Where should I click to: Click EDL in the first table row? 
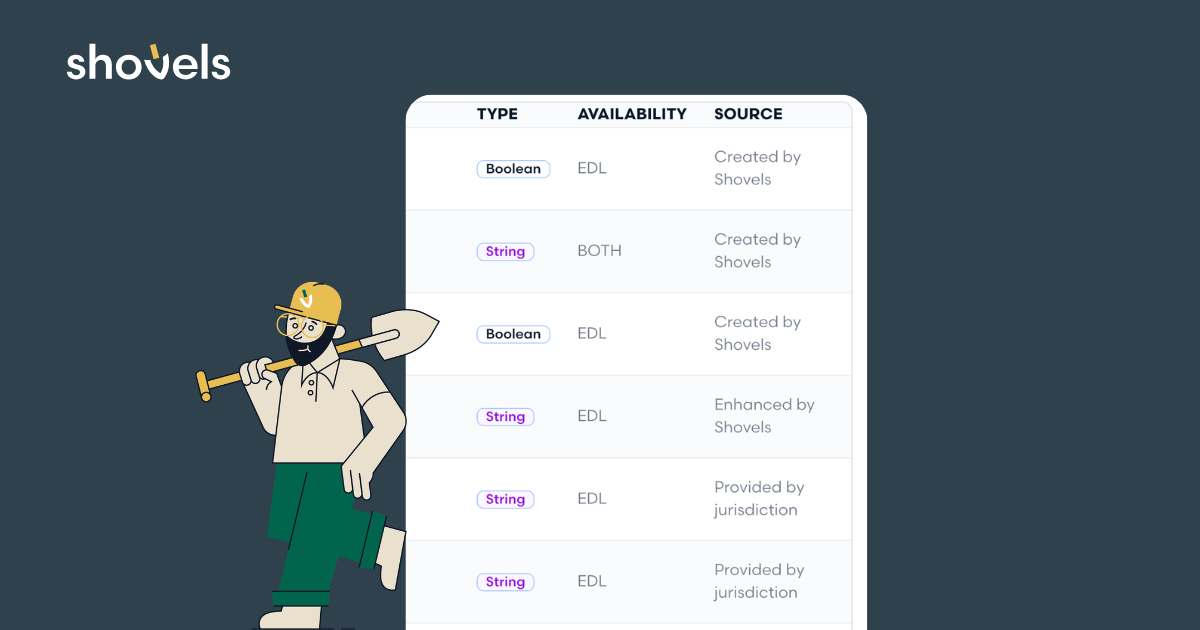click(592, 169)
